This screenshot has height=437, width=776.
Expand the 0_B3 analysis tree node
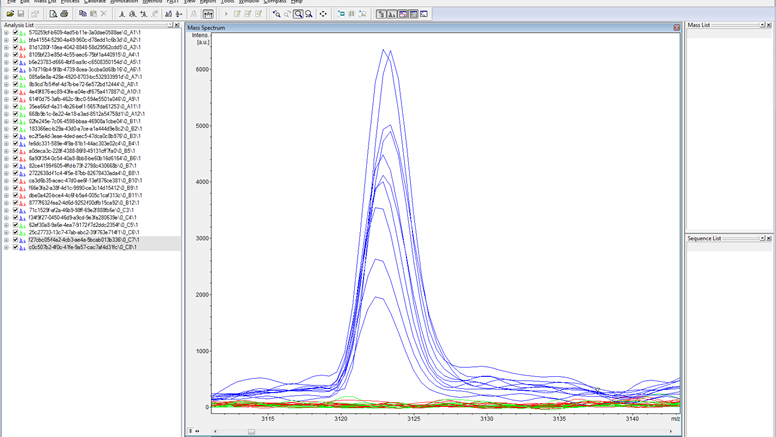click(x=6, y=136)
